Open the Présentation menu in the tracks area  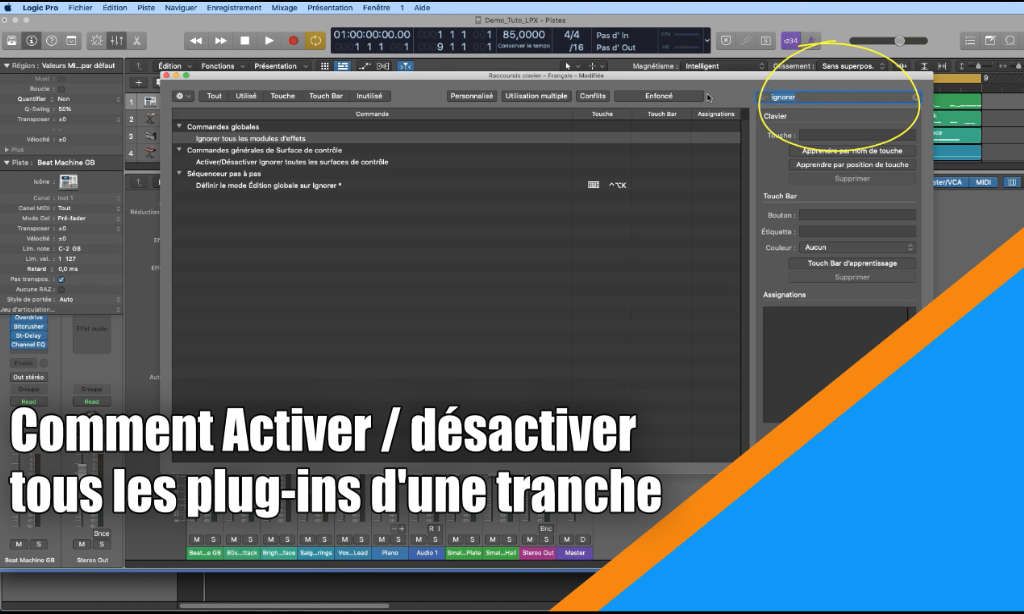(280, 66)
